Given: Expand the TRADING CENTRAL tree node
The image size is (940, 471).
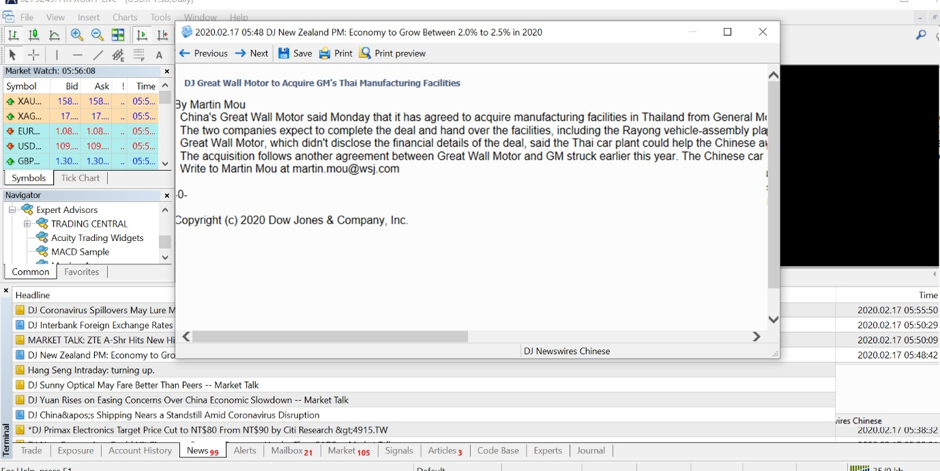Looking at the screenshot, I should click(x=27, y=224).
